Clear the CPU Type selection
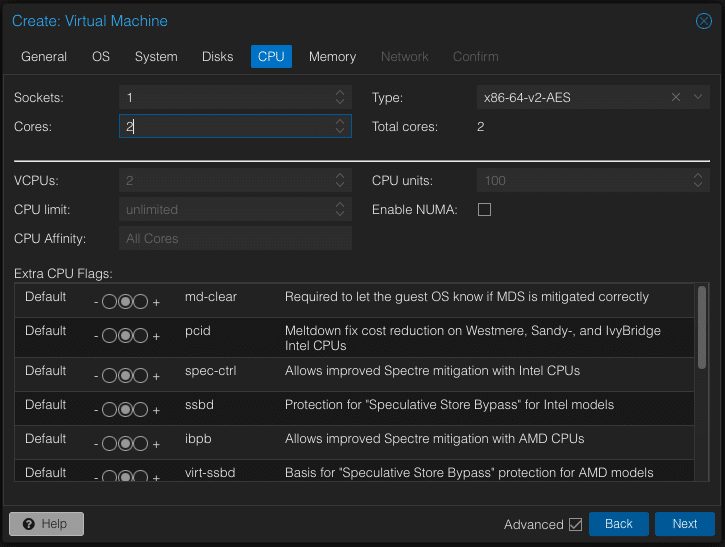The image size is (725, 547). 676,97
